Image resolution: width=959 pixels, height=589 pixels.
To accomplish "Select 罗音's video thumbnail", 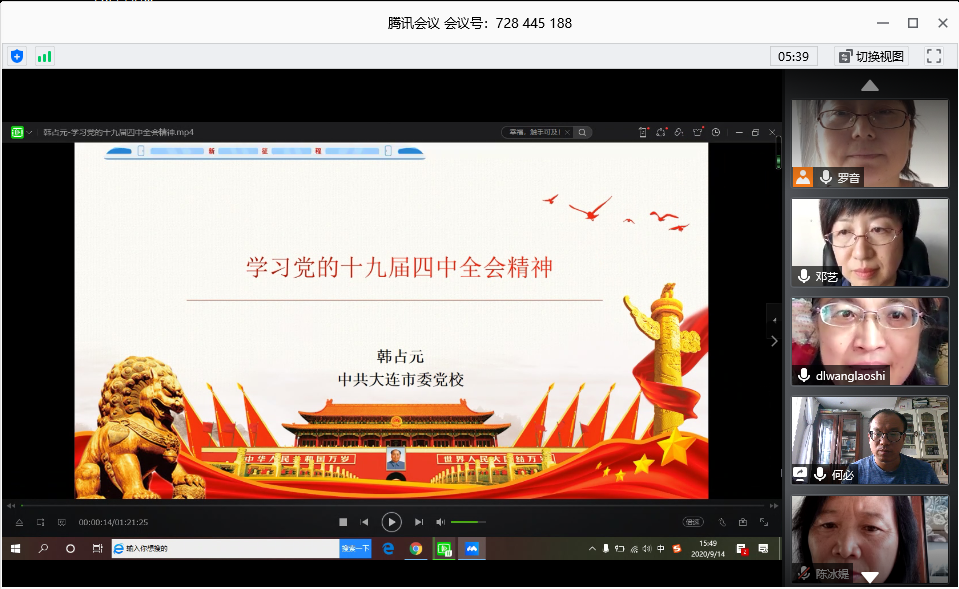I will (869, 142).
